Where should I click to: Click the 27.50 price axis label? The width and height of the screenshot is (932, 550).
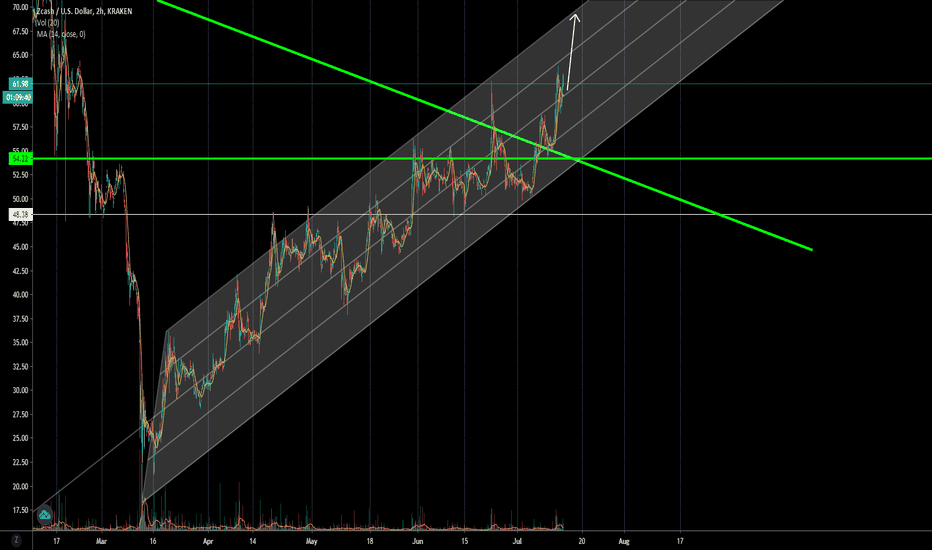point(21,414)
